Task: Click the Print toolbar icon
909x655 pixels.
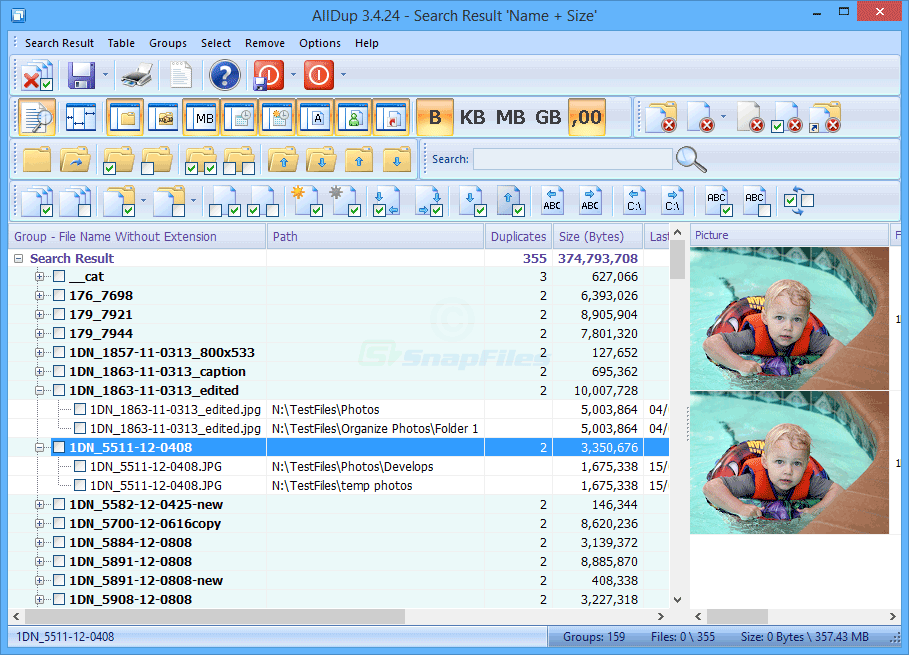Action: pos(137,75)
